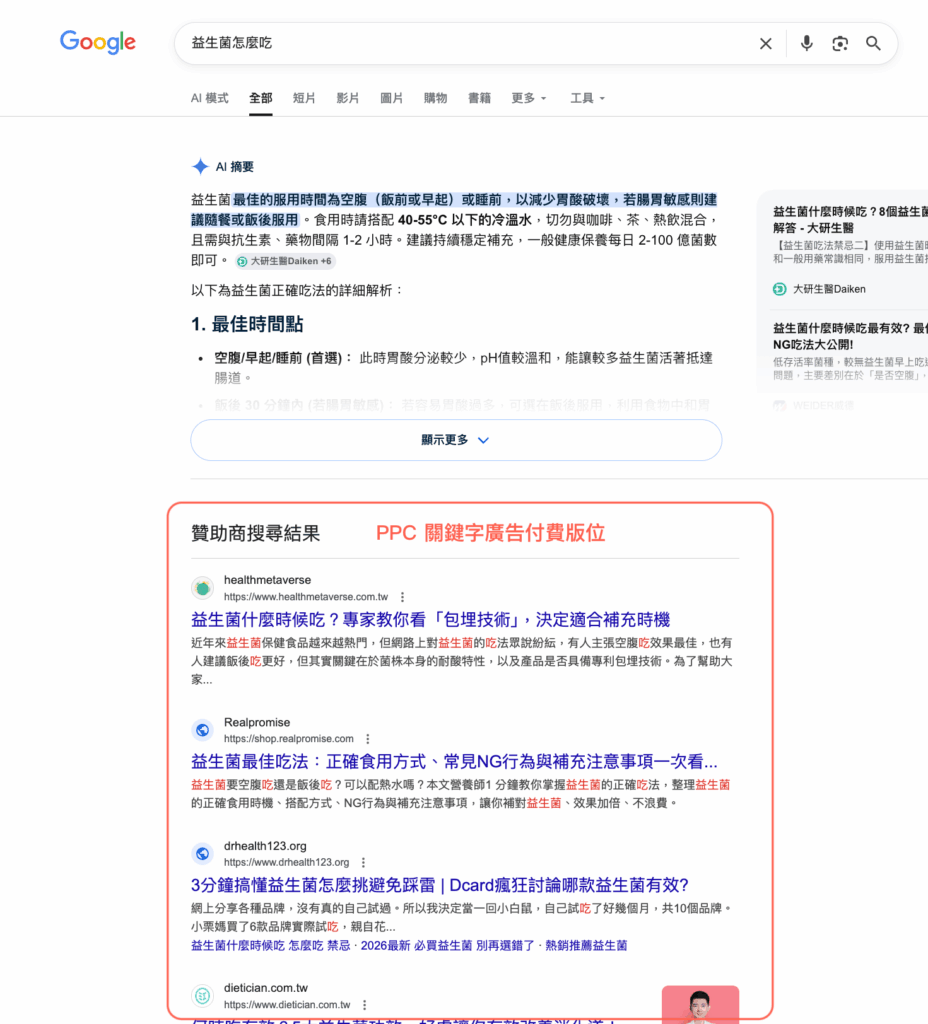Viewport: 928px width, 1024px height.
Task: Click the 大研生醫Daiken icon in side panel
Action: pos(780,289)
